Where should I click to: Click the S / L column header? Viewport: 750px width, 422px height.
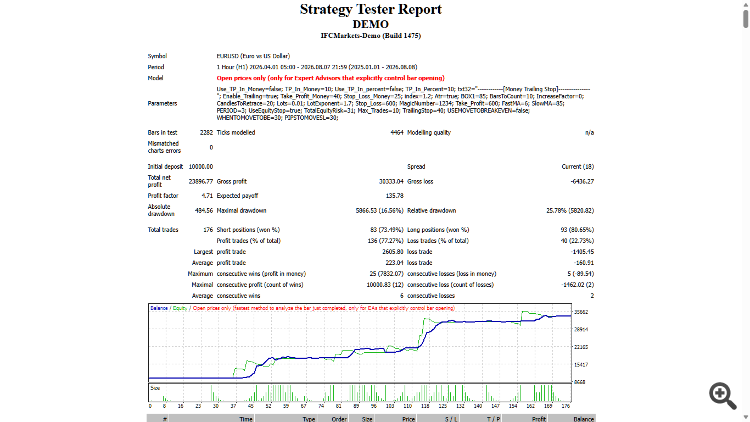tap(451, 419)
